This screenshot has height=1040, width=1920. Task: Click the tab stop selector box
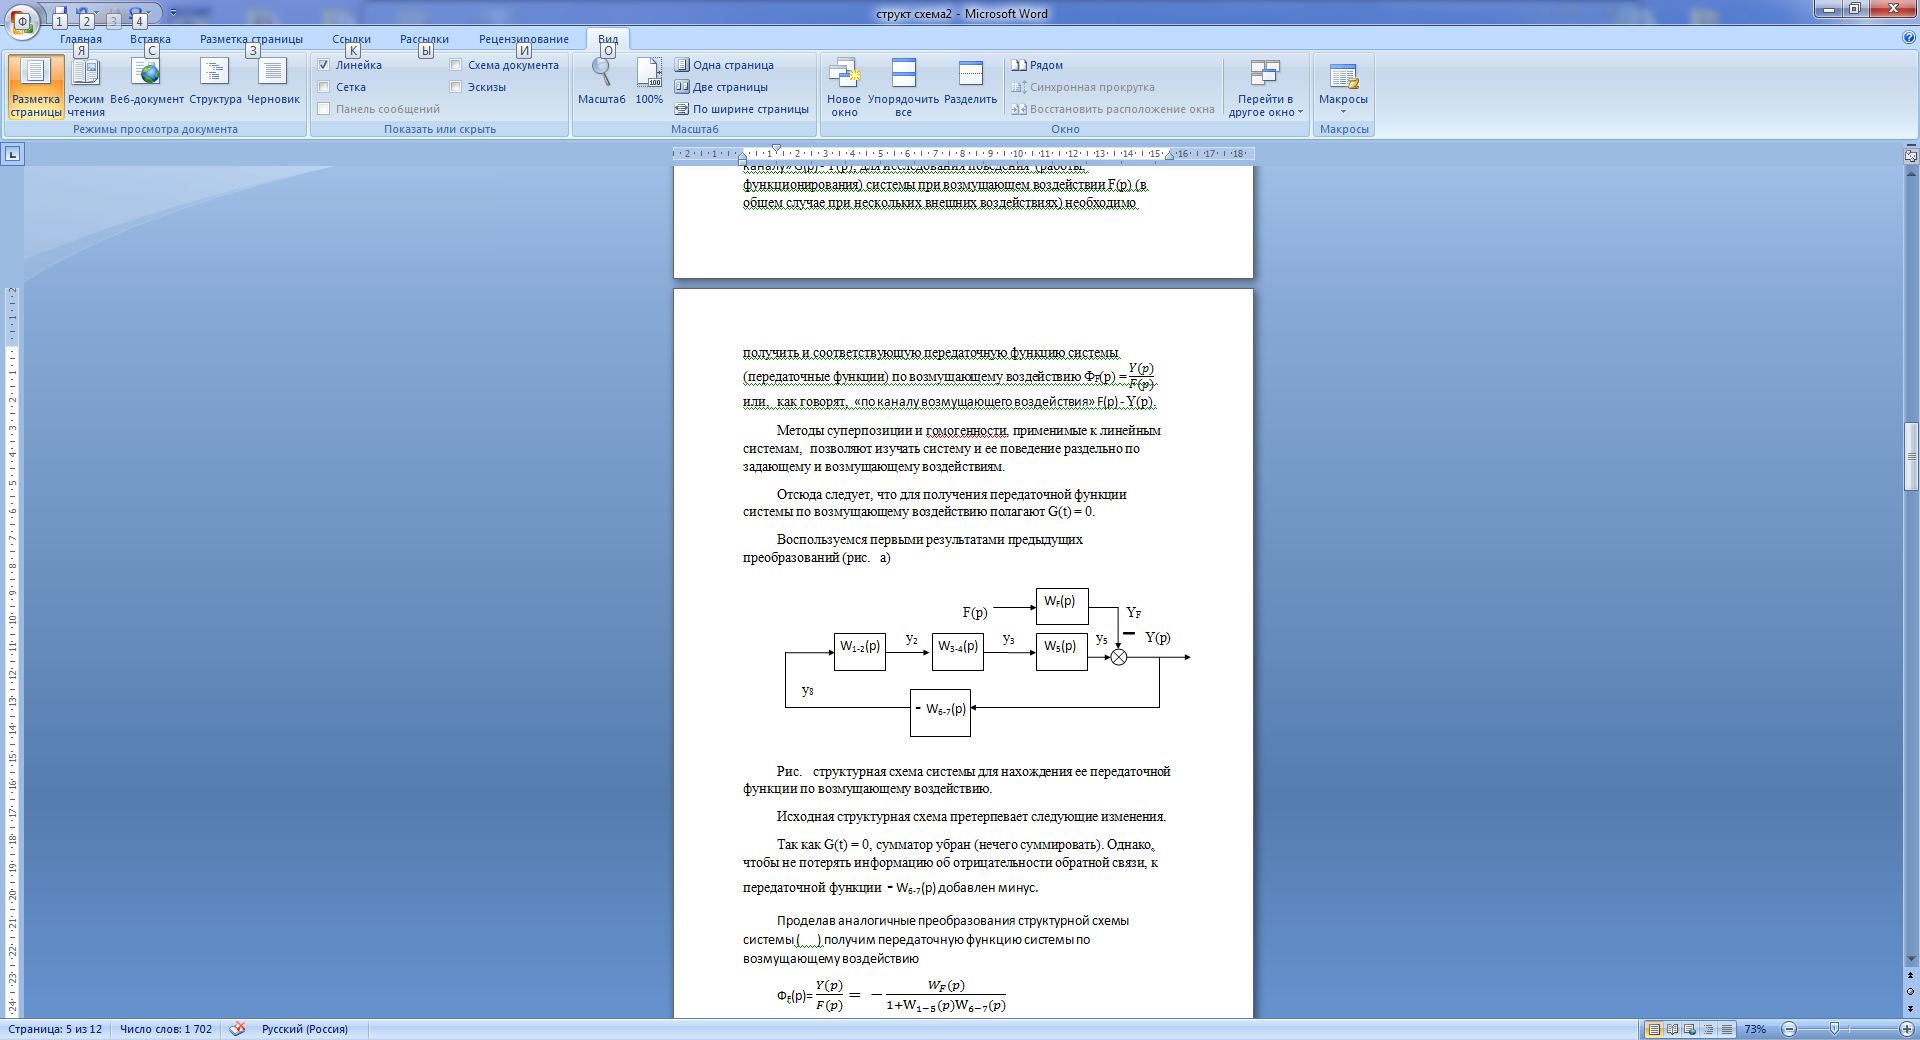click(x=12, y=154)
